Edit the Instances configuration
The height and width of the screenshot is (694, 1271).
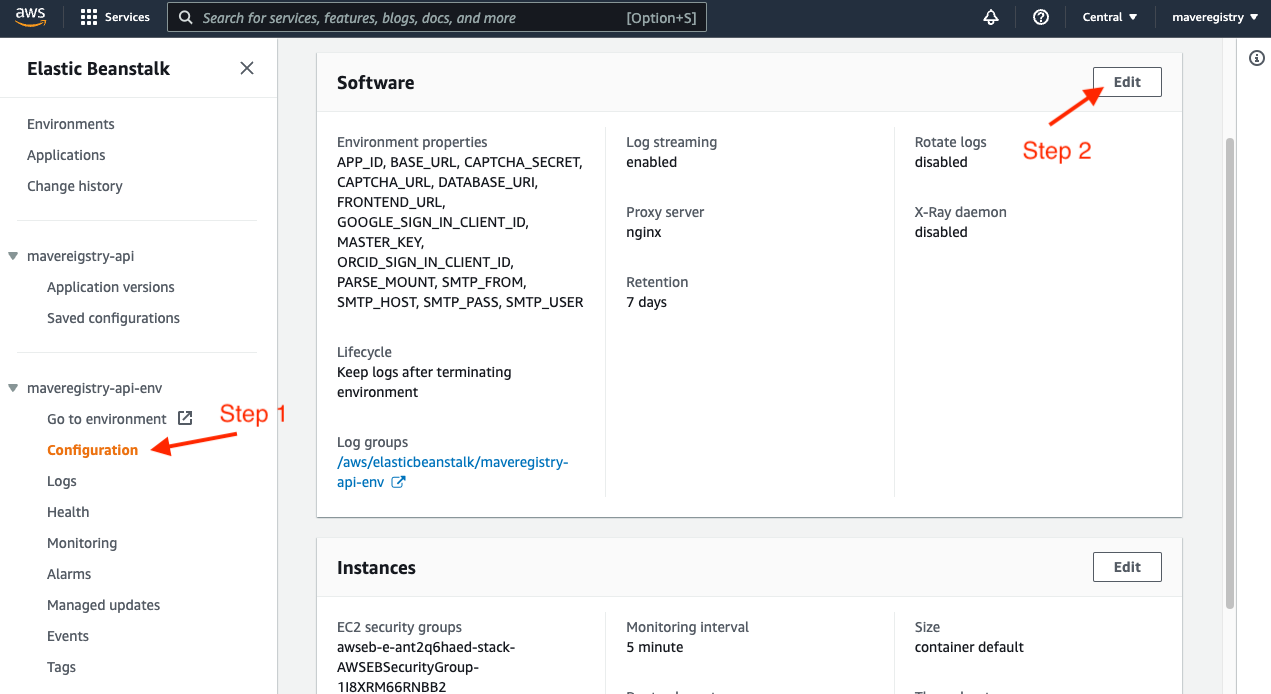coord(1127,567)
